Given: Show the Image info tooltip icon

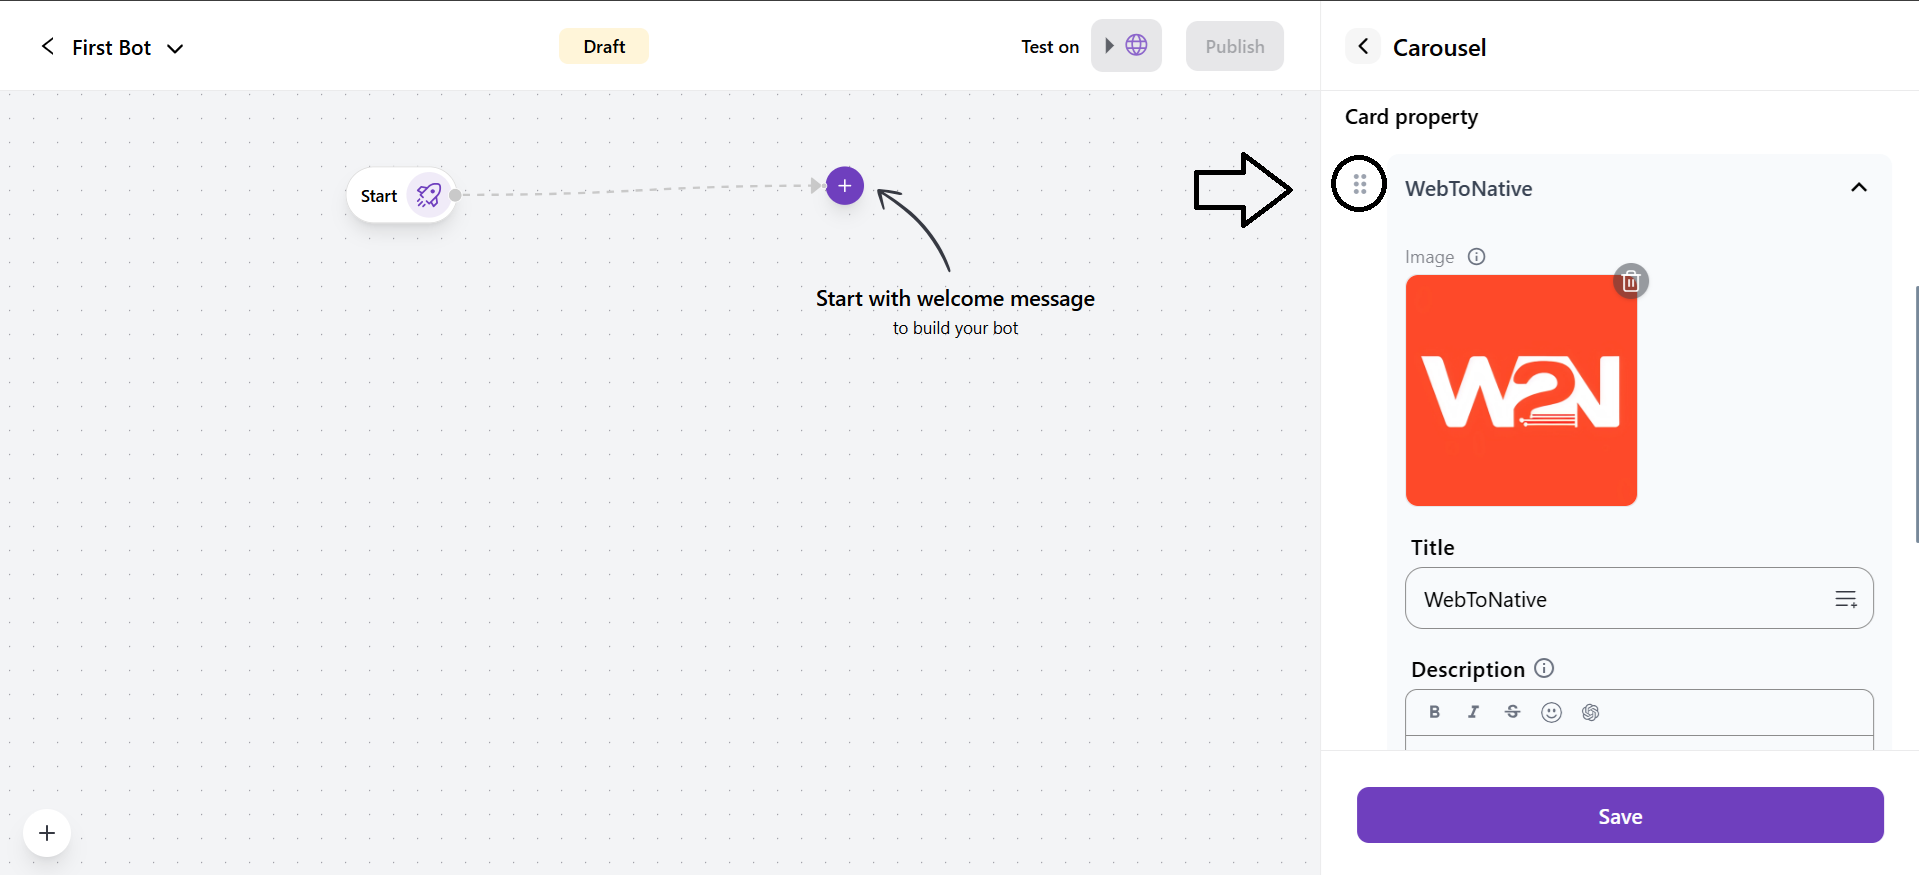Looking at the screenshot, I should (x=1476, y=257).
